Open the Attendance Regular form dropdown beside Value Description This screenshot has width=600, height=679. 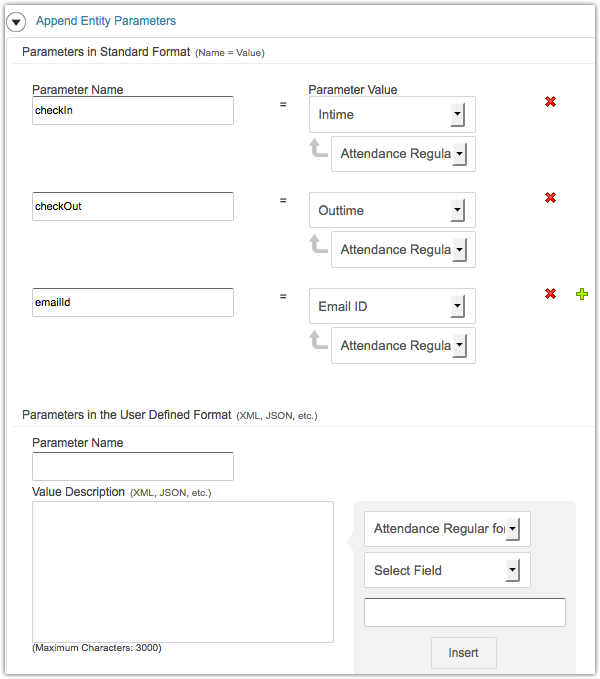click(447, 528)
